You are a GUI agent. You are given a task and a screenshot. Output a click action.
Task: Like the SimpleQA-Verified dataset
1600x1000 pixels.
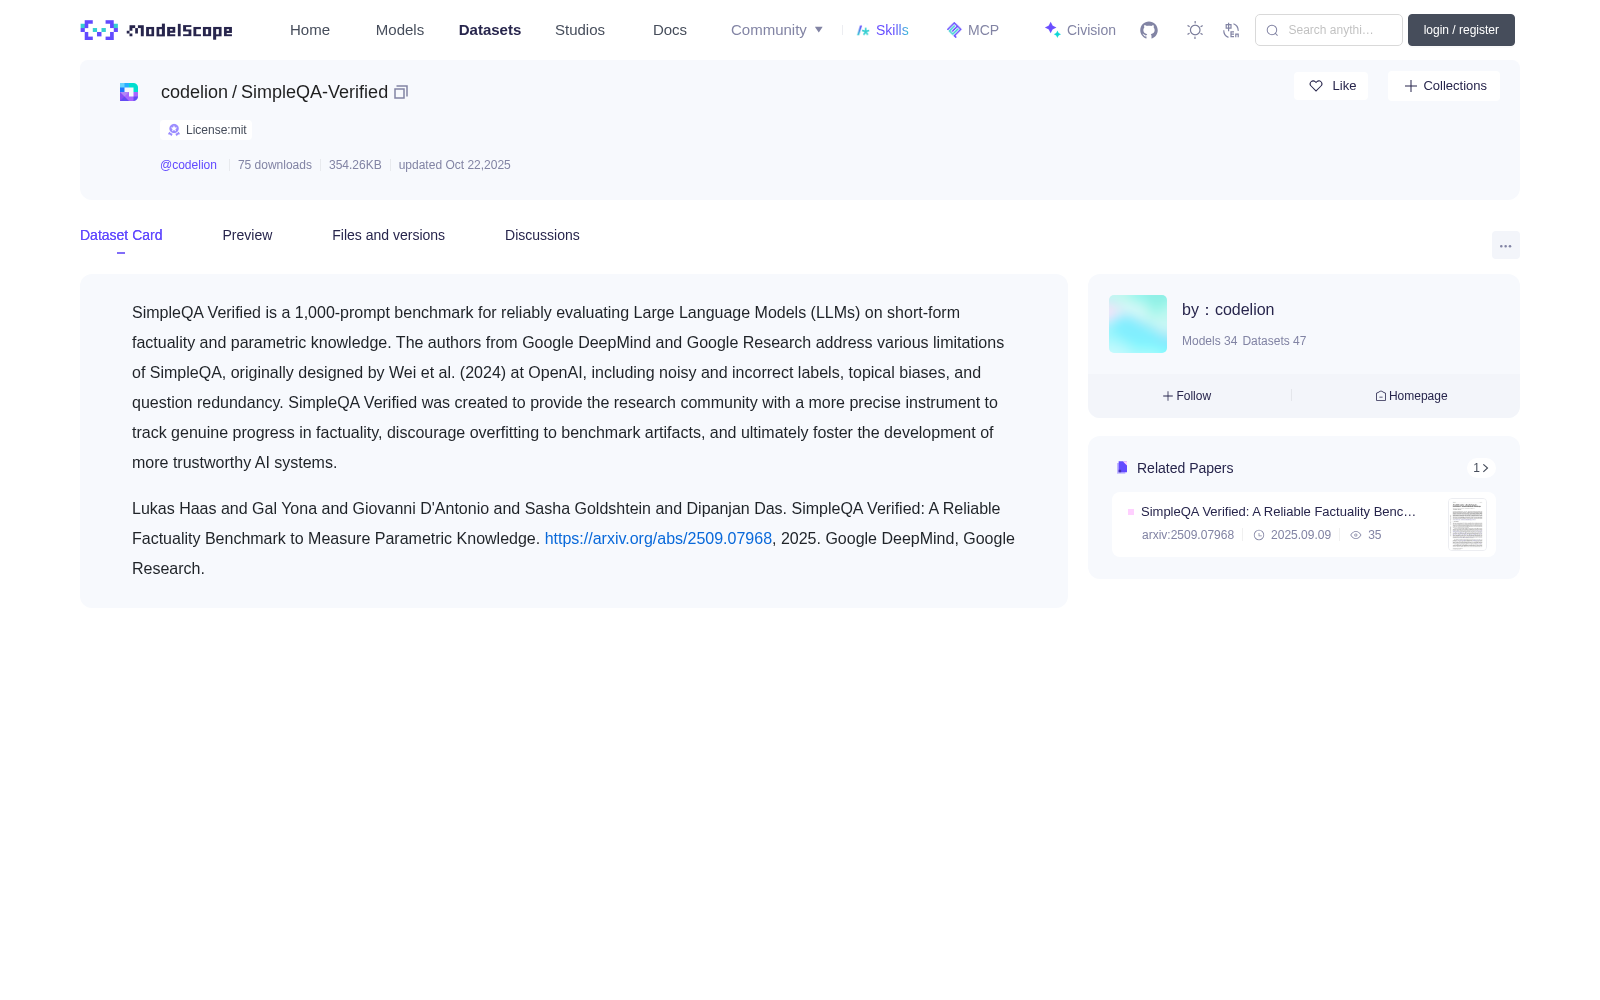(x=1331, y=86)
